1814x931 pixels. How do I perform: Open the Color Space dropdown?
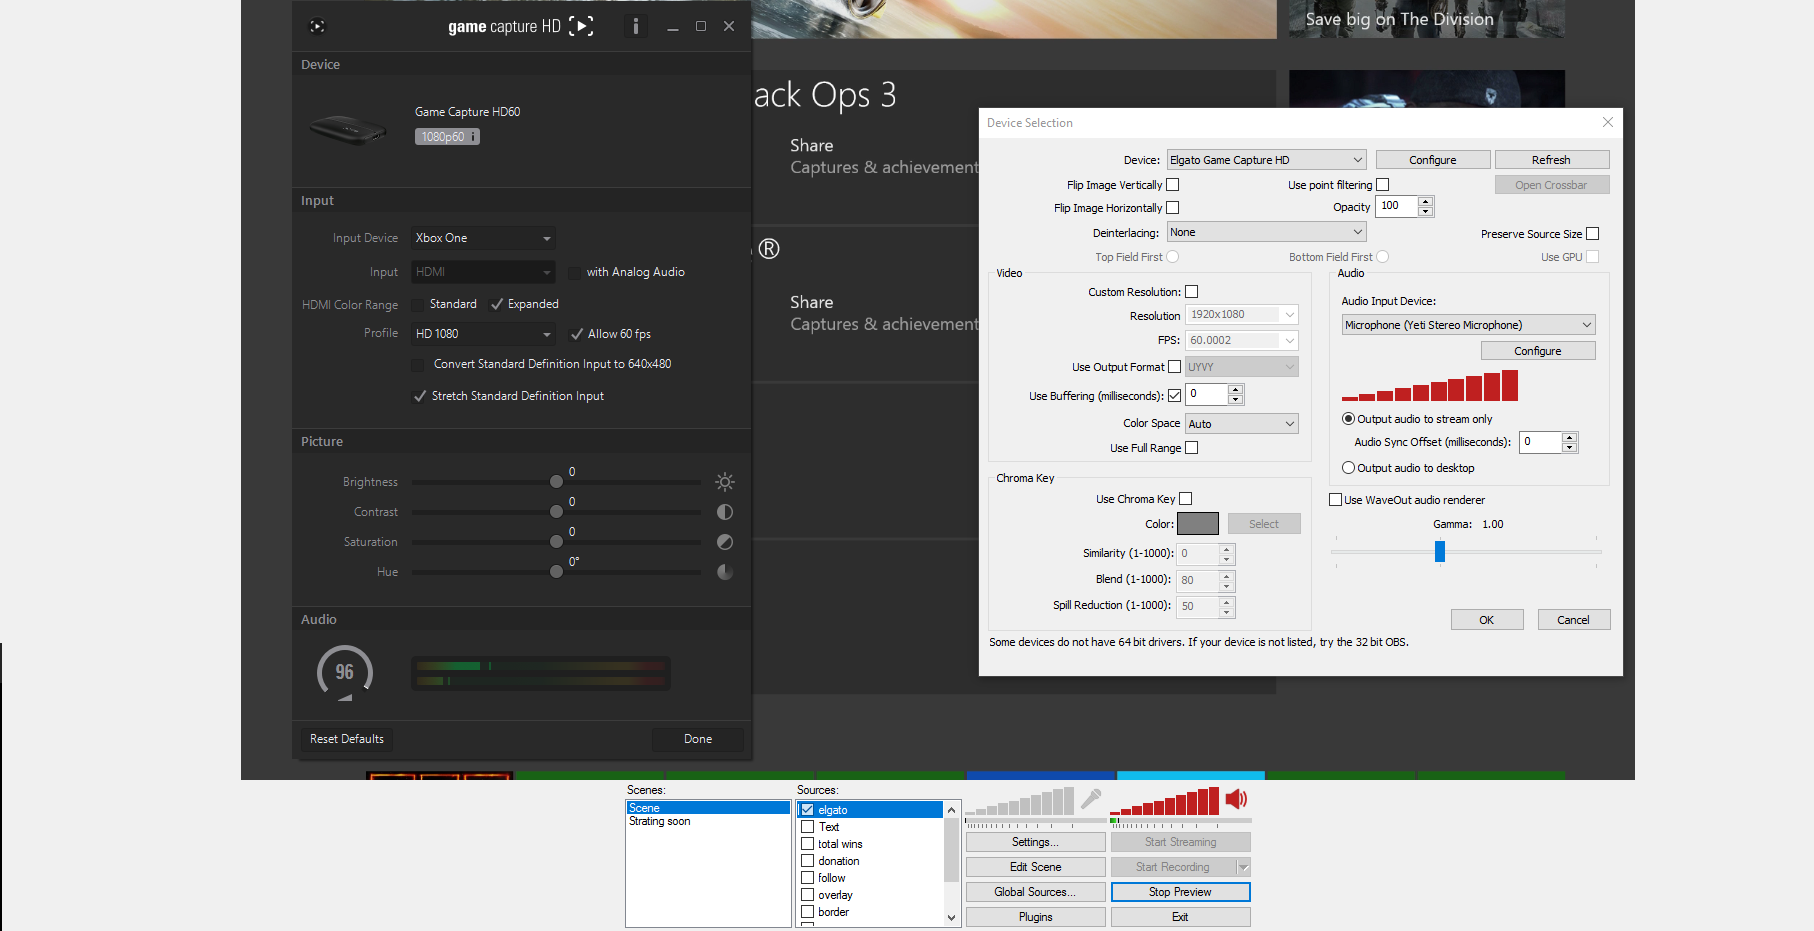coord(1242,424)
